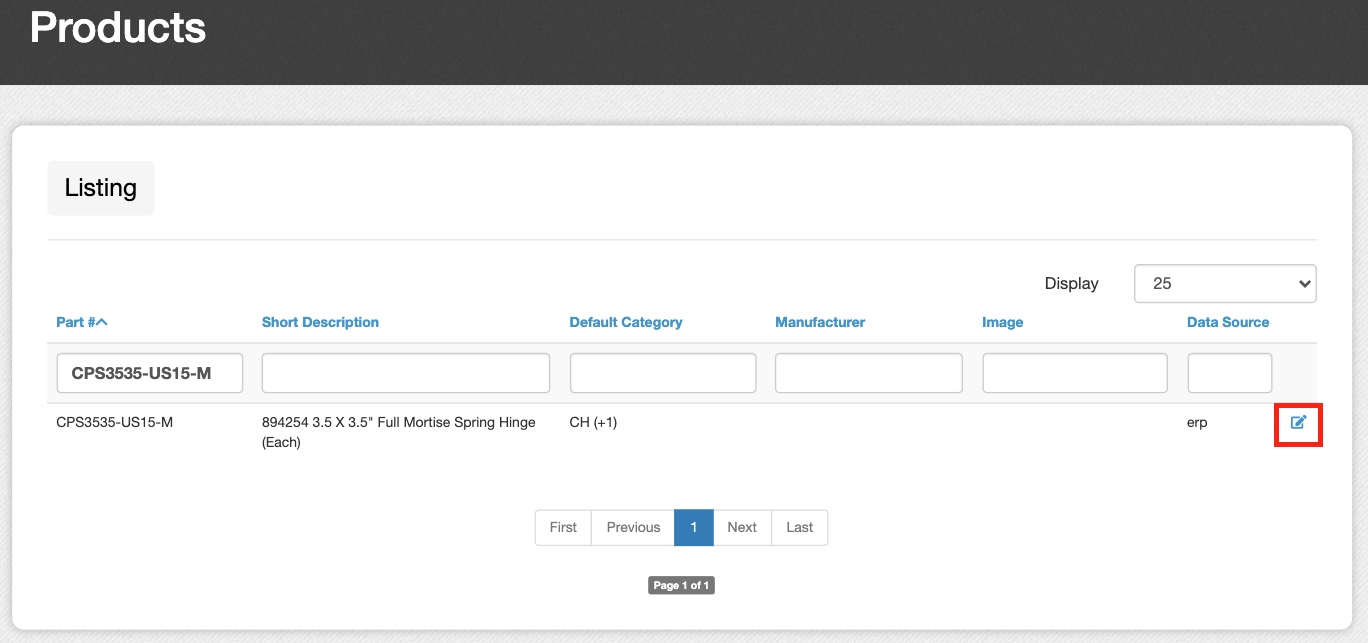The height and width of the screenshot is (643, 1368).
Task: Sort by Image column header
Action: (x=1002, y=322)
